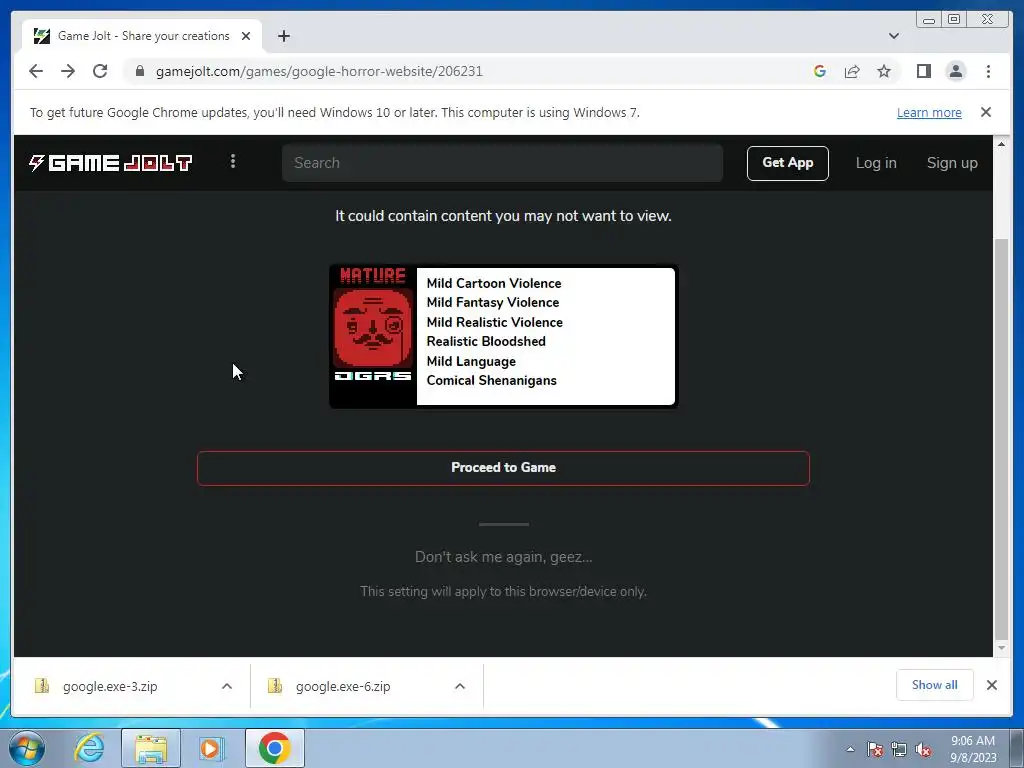
Task: Click the Google icon in the address bar
Action: [x=820, y=71]
